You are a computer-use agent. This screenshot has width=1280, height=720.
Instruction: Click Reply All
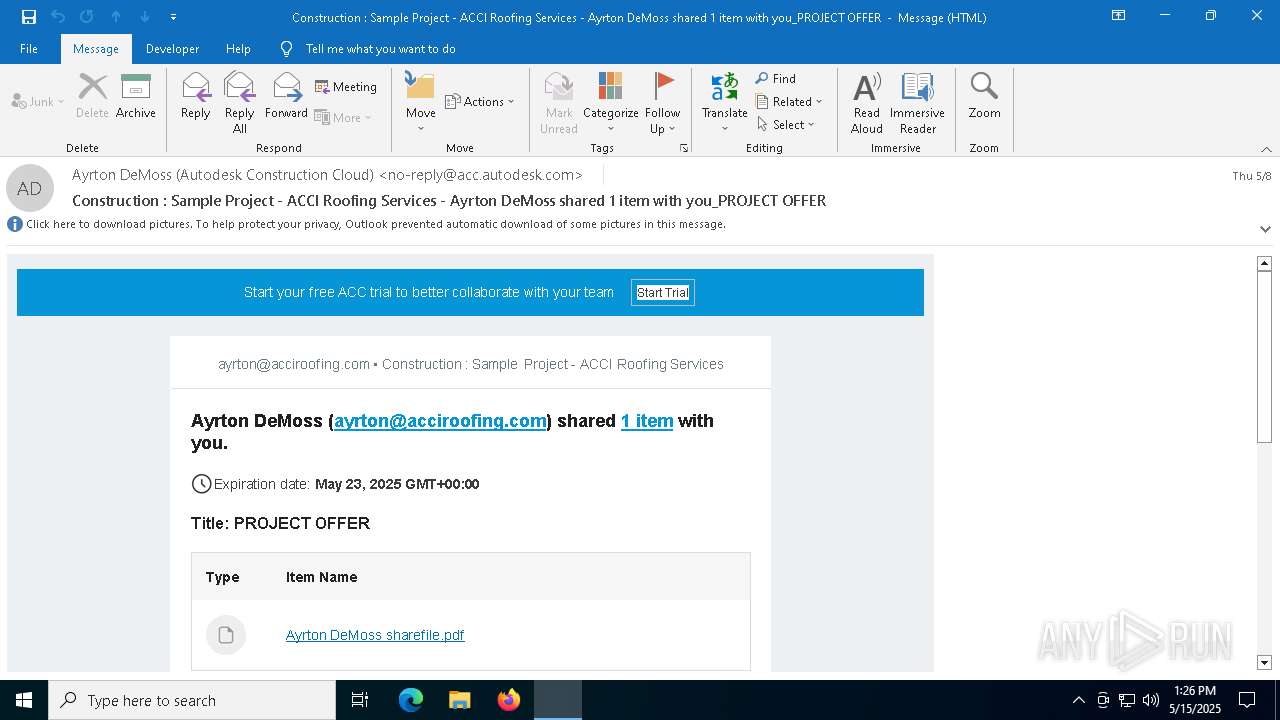240,103
